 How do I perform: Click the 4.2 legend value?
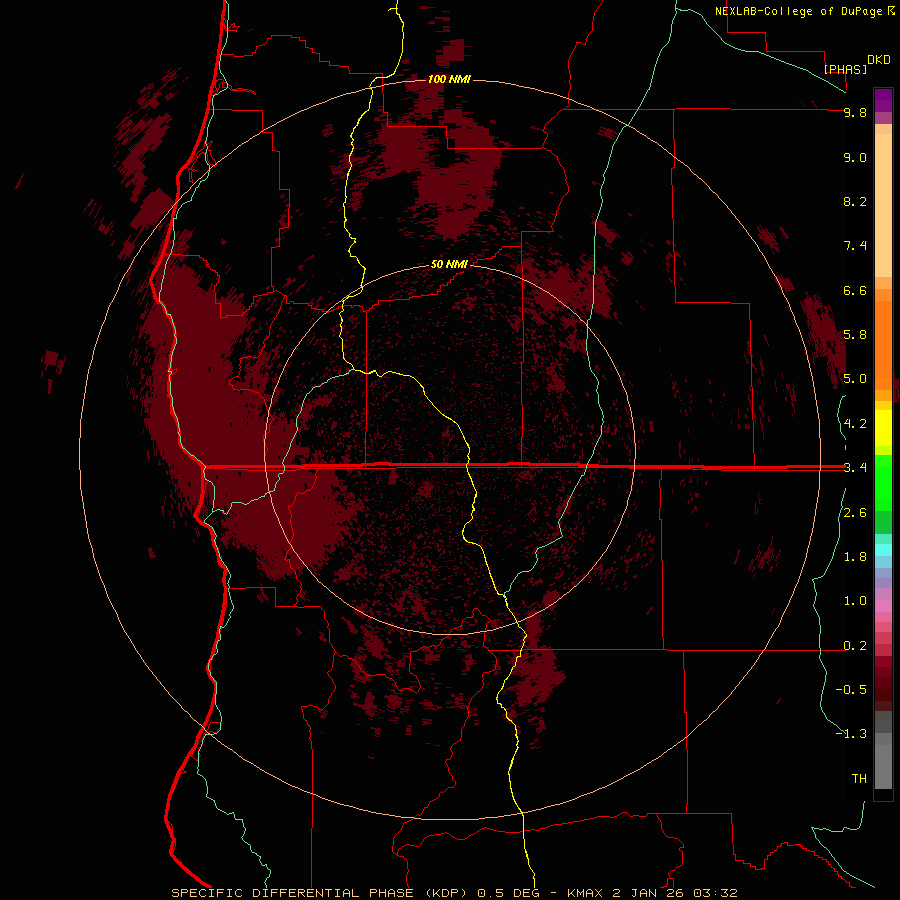tap(855, 424)
